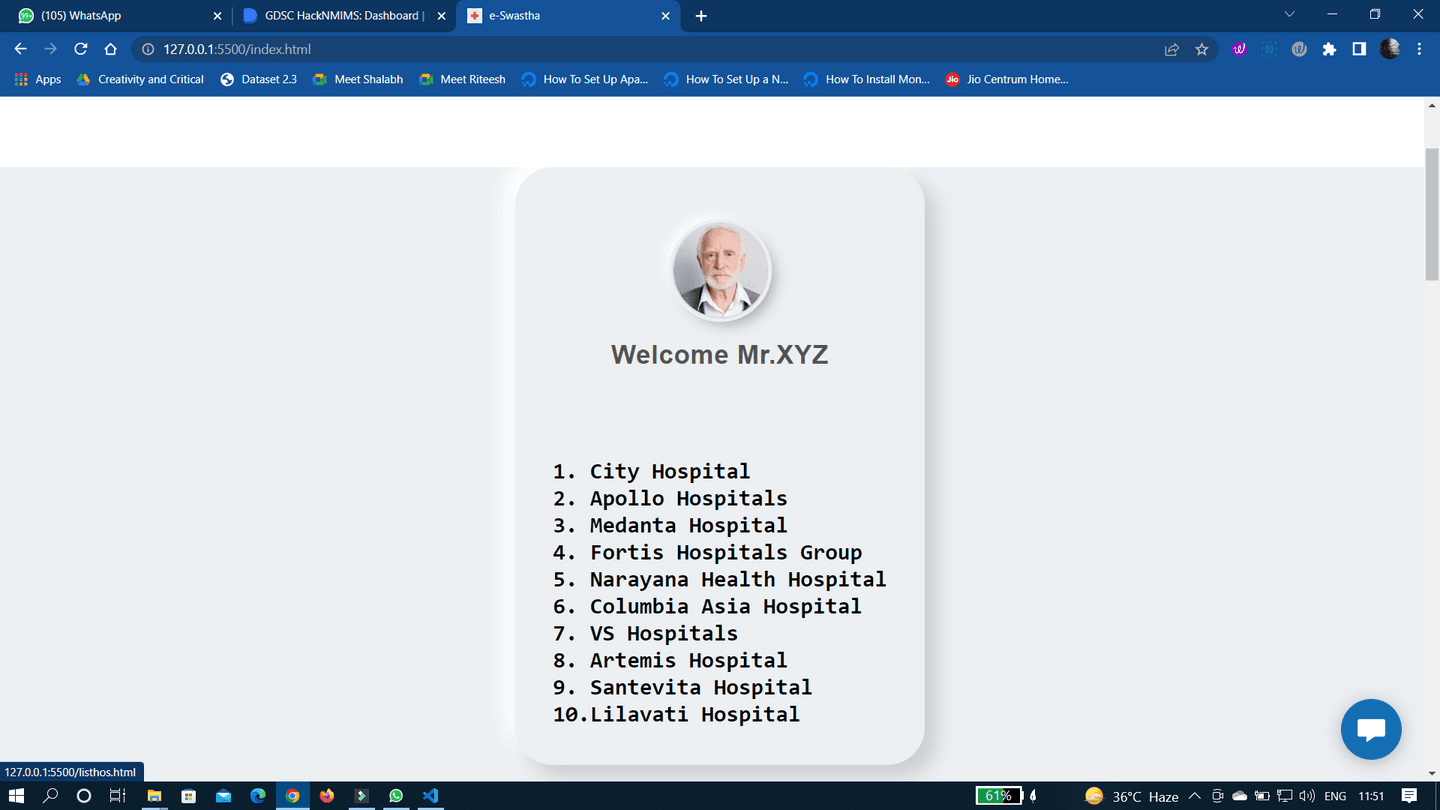The height and width of the screenshot is (810, 1440).
Task: Open Columbia Asia Hospital
Action: [726, 606]
